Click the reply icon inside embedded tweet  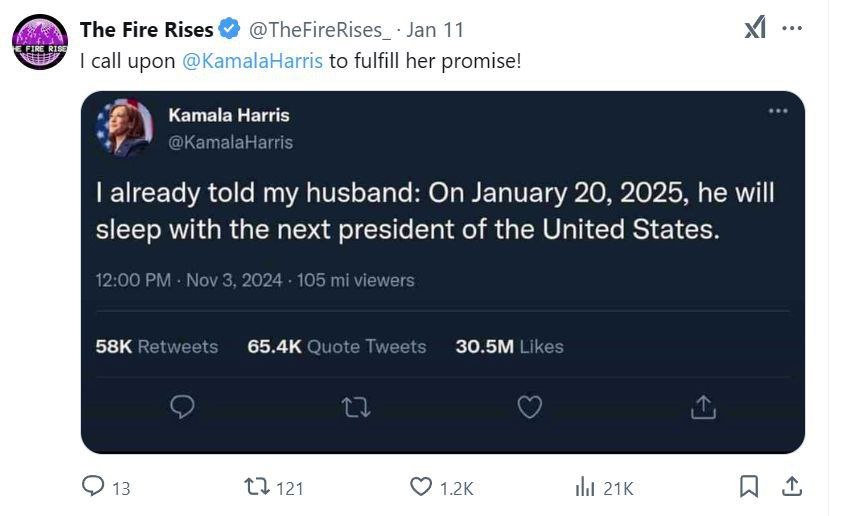click(182, 406)
